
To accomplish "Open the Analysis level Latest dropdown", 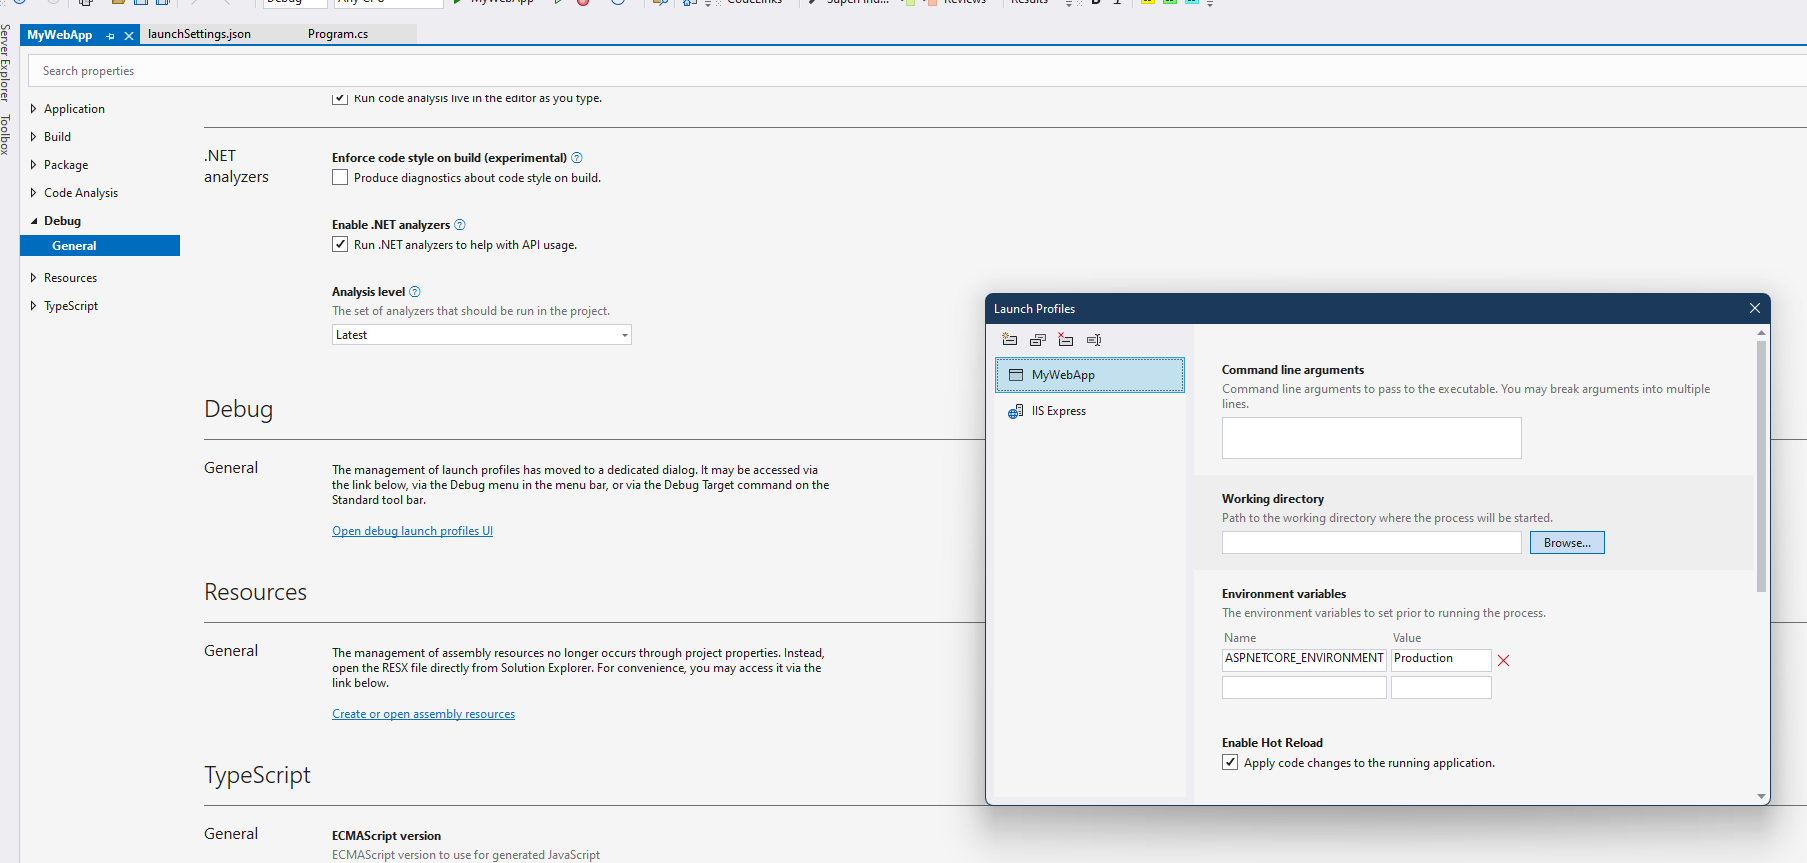I will [x=482, y=335].
